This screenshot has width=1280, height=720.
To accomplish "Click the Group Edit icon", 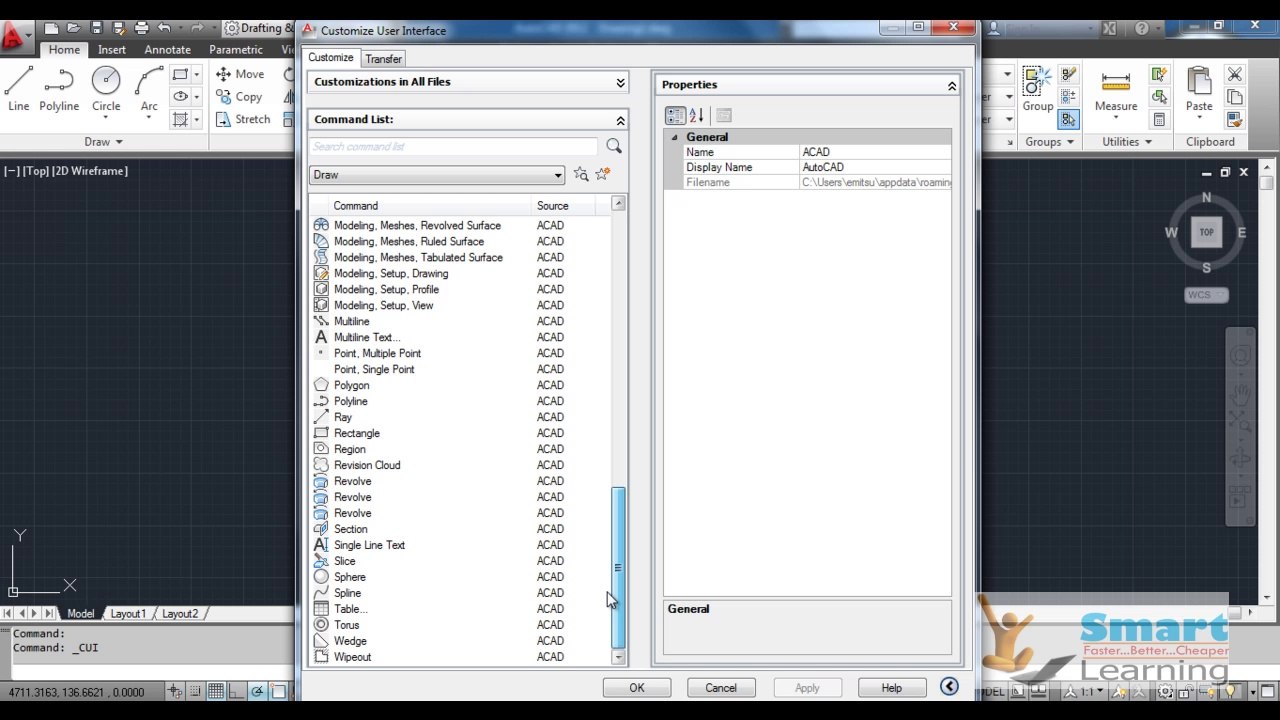I will click(x=1069, y=97).
